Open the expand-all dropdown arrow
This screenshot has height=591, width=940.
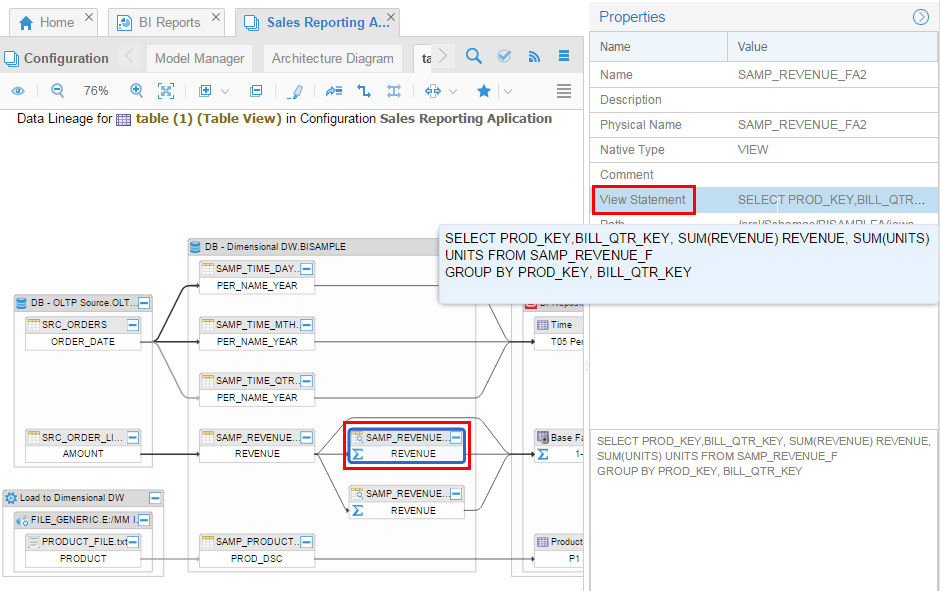(x=225, y=91)
